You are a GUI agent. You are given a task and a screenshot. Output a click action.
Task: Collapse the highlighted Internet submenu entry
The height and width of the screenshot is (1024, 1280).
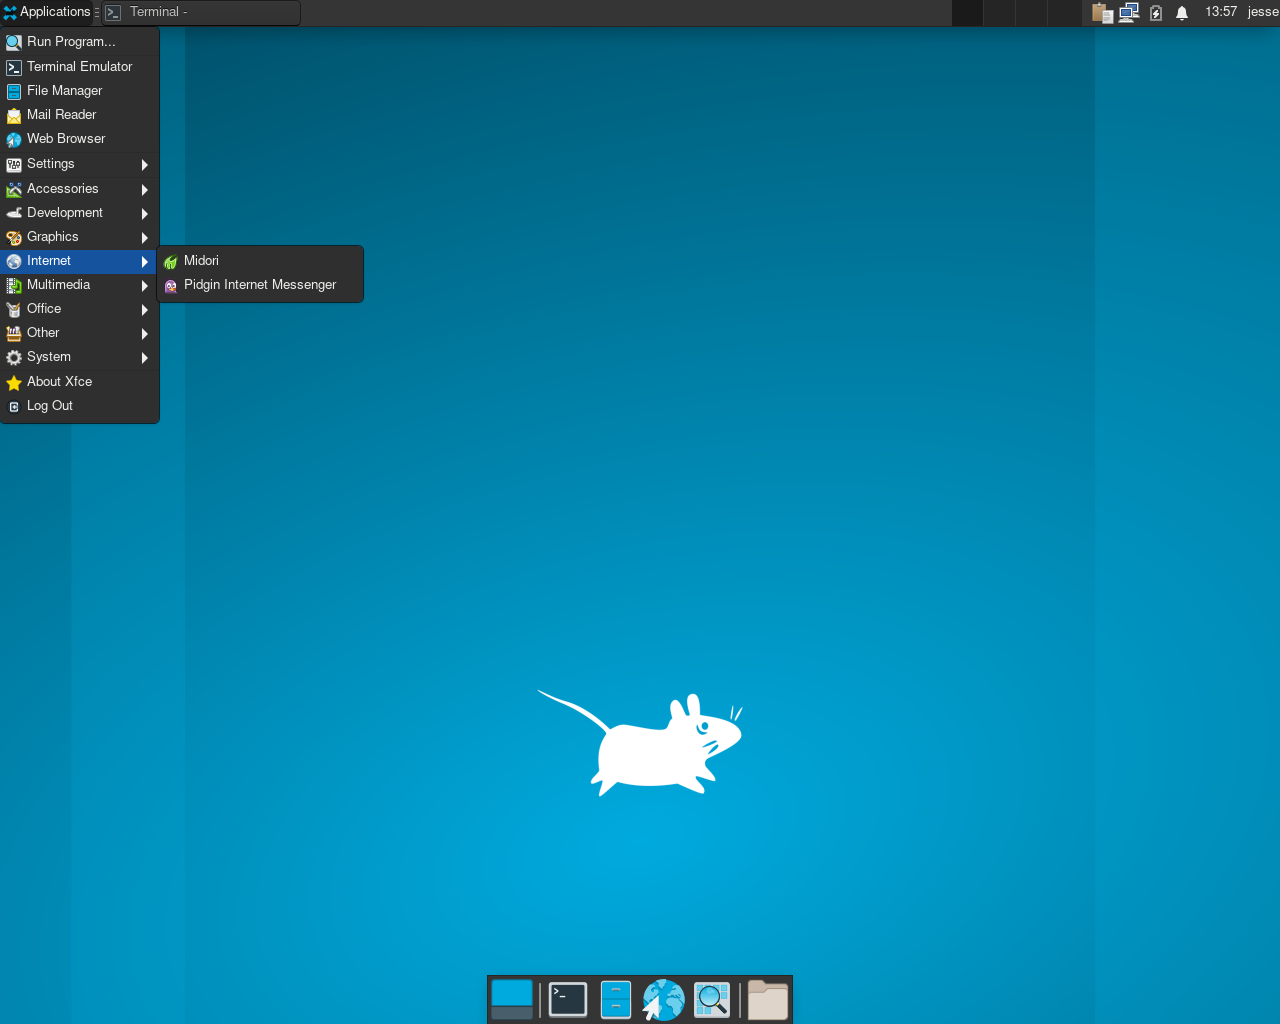pos(79,261)
